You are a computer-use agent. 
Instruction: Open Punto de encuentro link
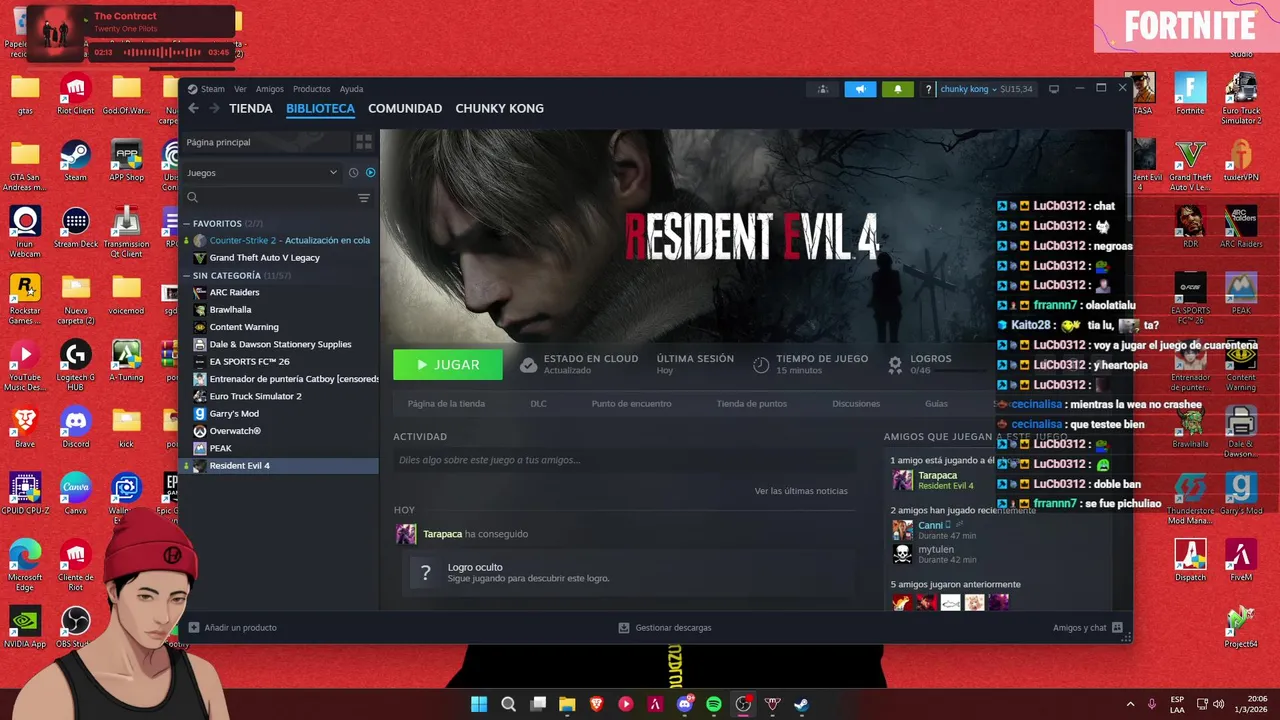[x=631, y=404]
